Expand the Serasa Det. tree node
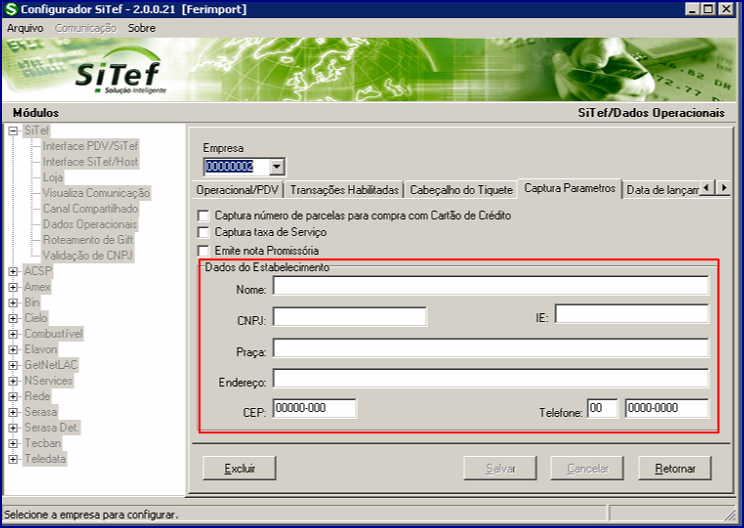Viewport: 744px width, 528px height. click(13, 428)
